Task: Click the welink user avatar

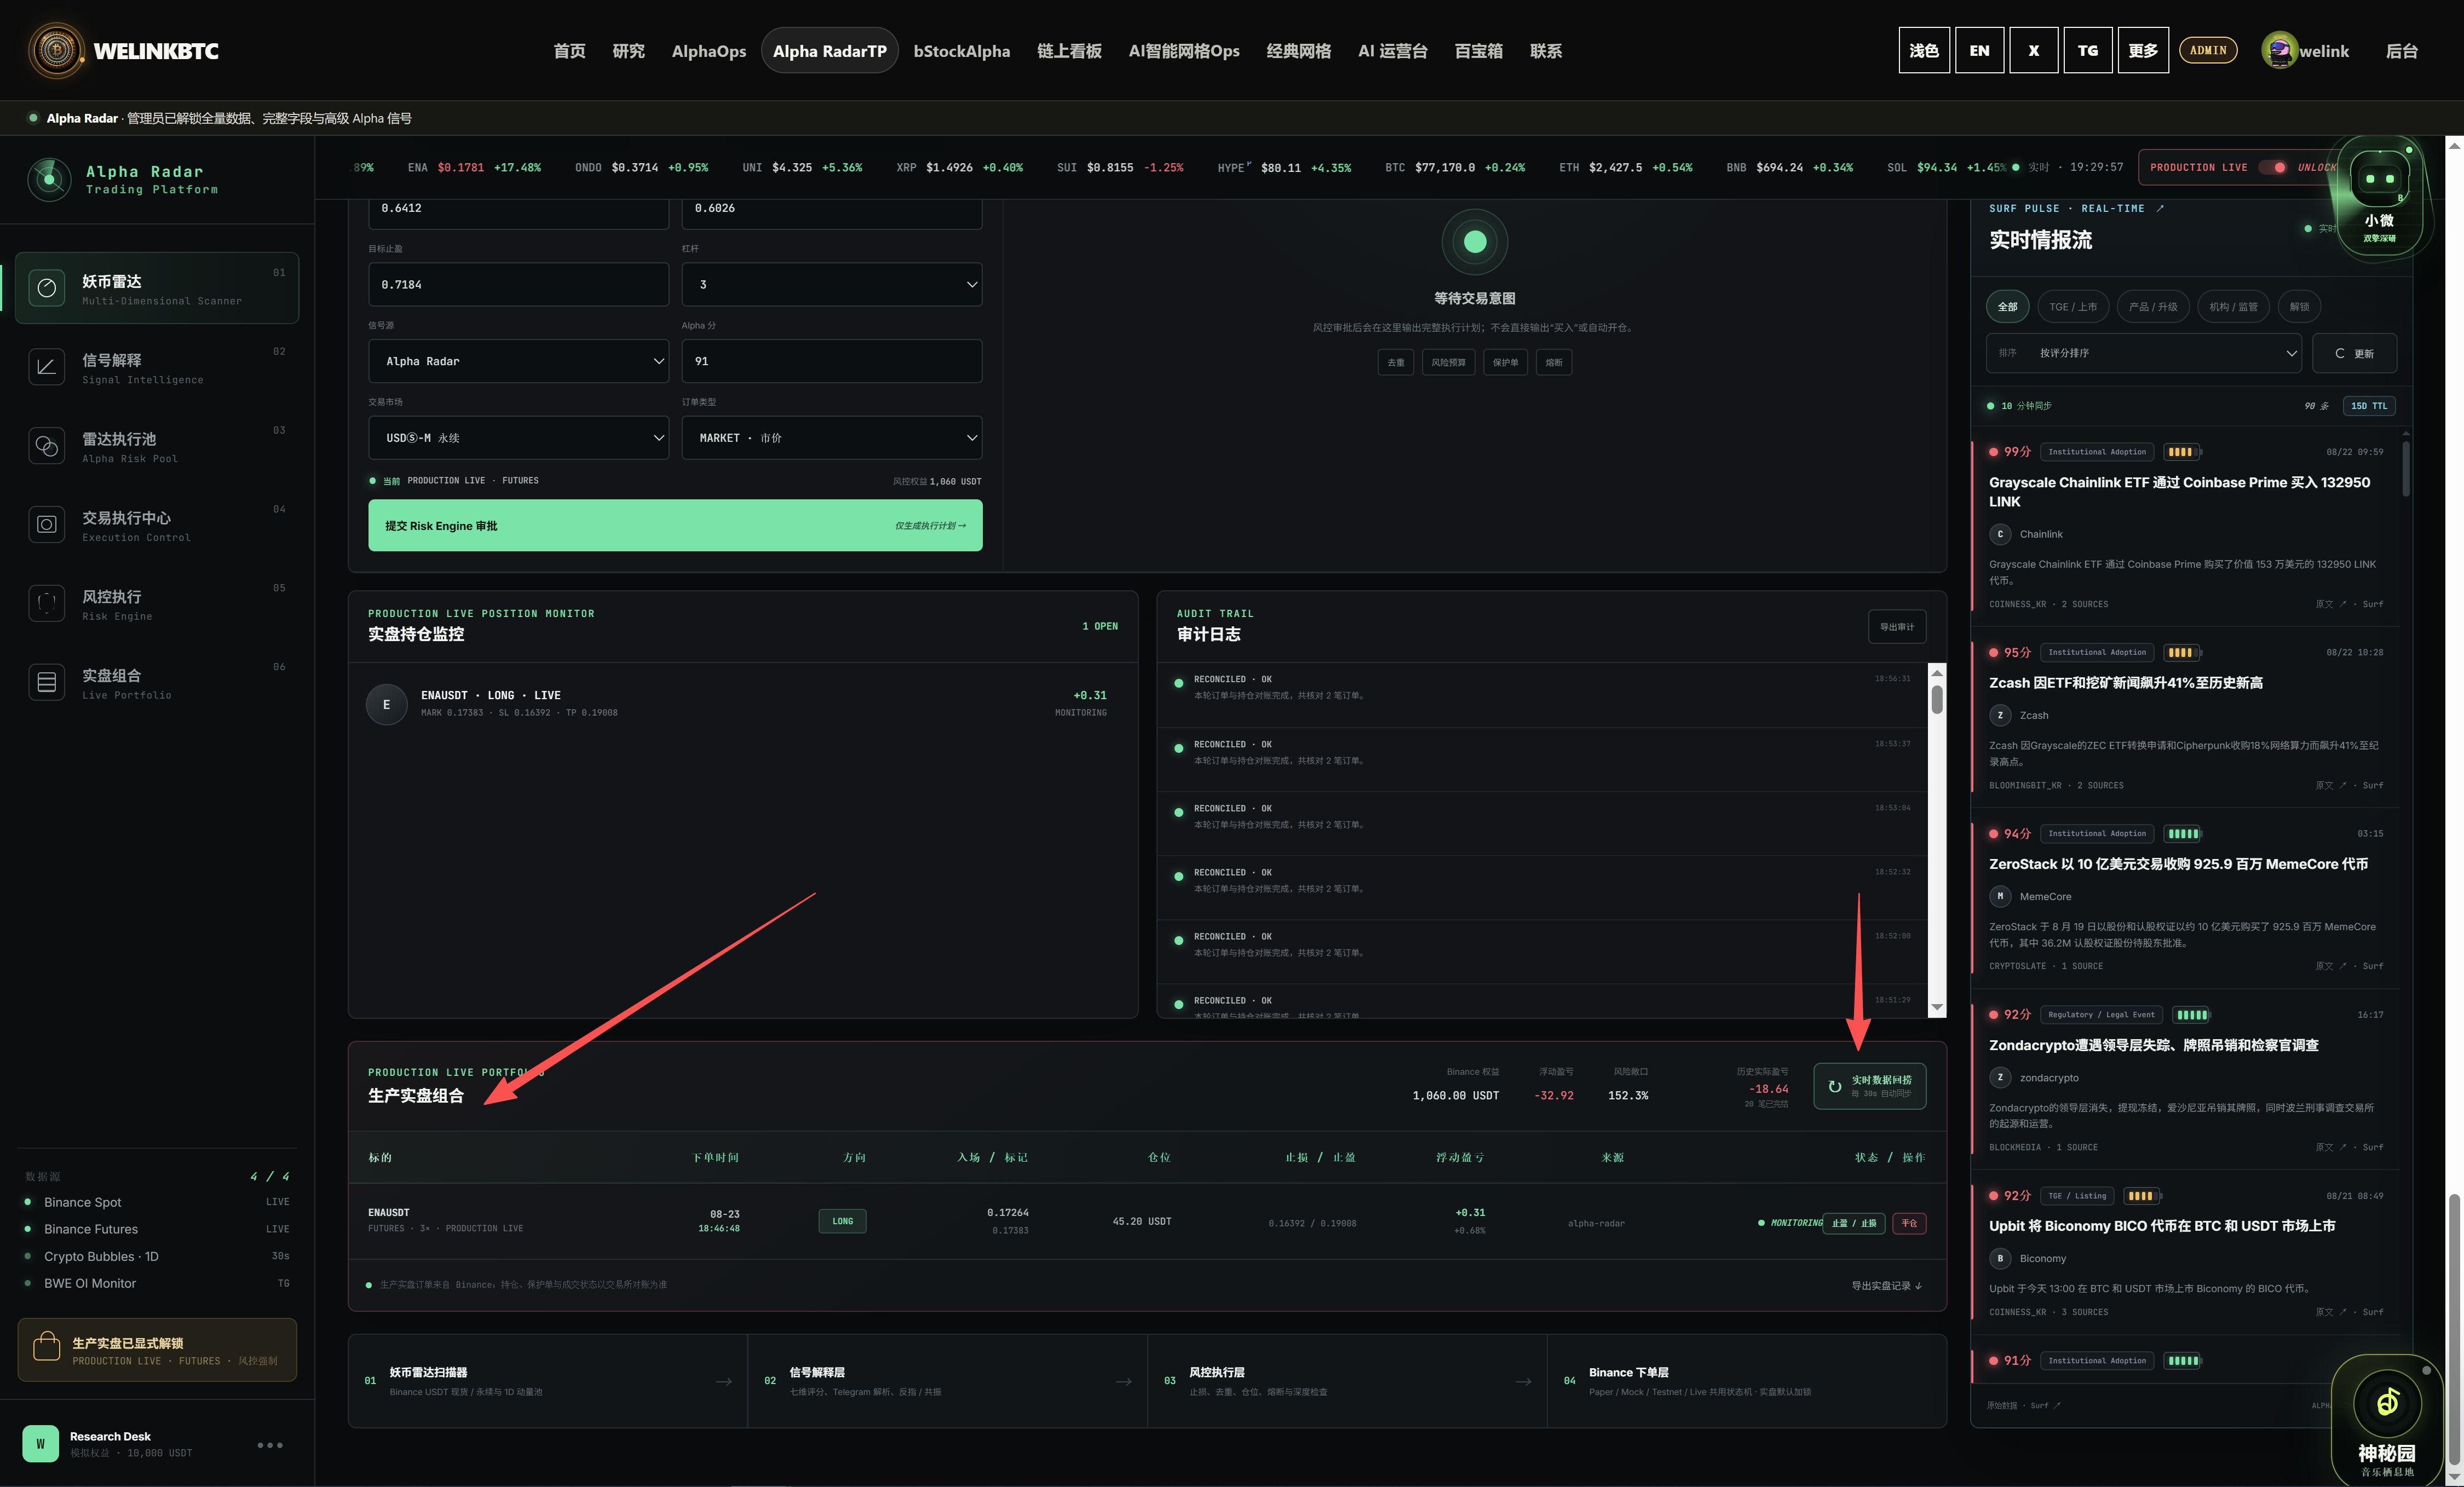Action: point(2279,50)
